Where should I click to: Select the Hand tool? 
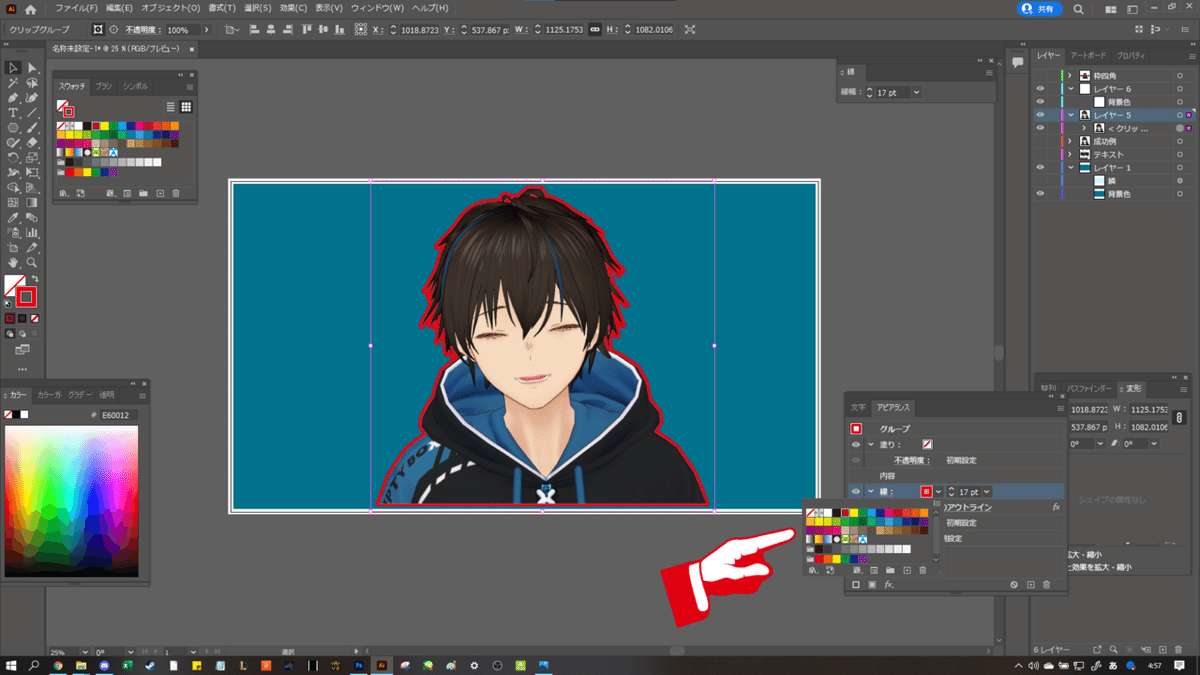[13, 263]
